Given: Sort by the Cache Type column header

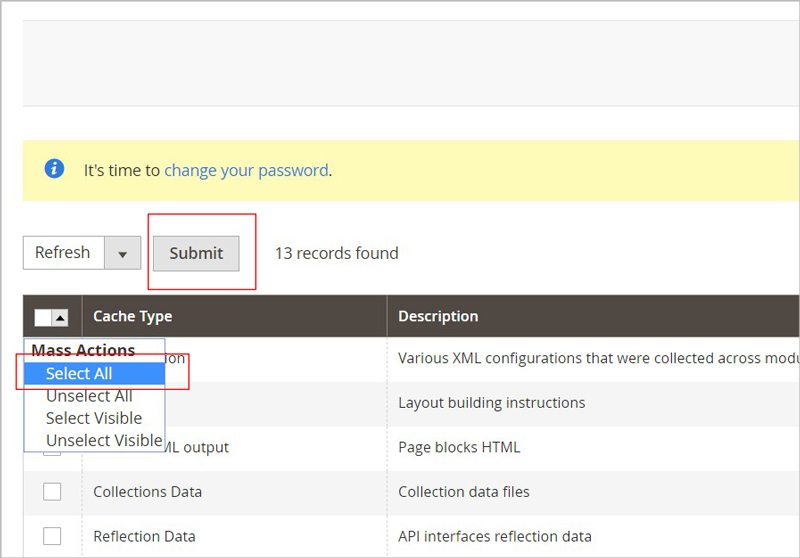Looking at the screenshot, I should coord(133,316).
